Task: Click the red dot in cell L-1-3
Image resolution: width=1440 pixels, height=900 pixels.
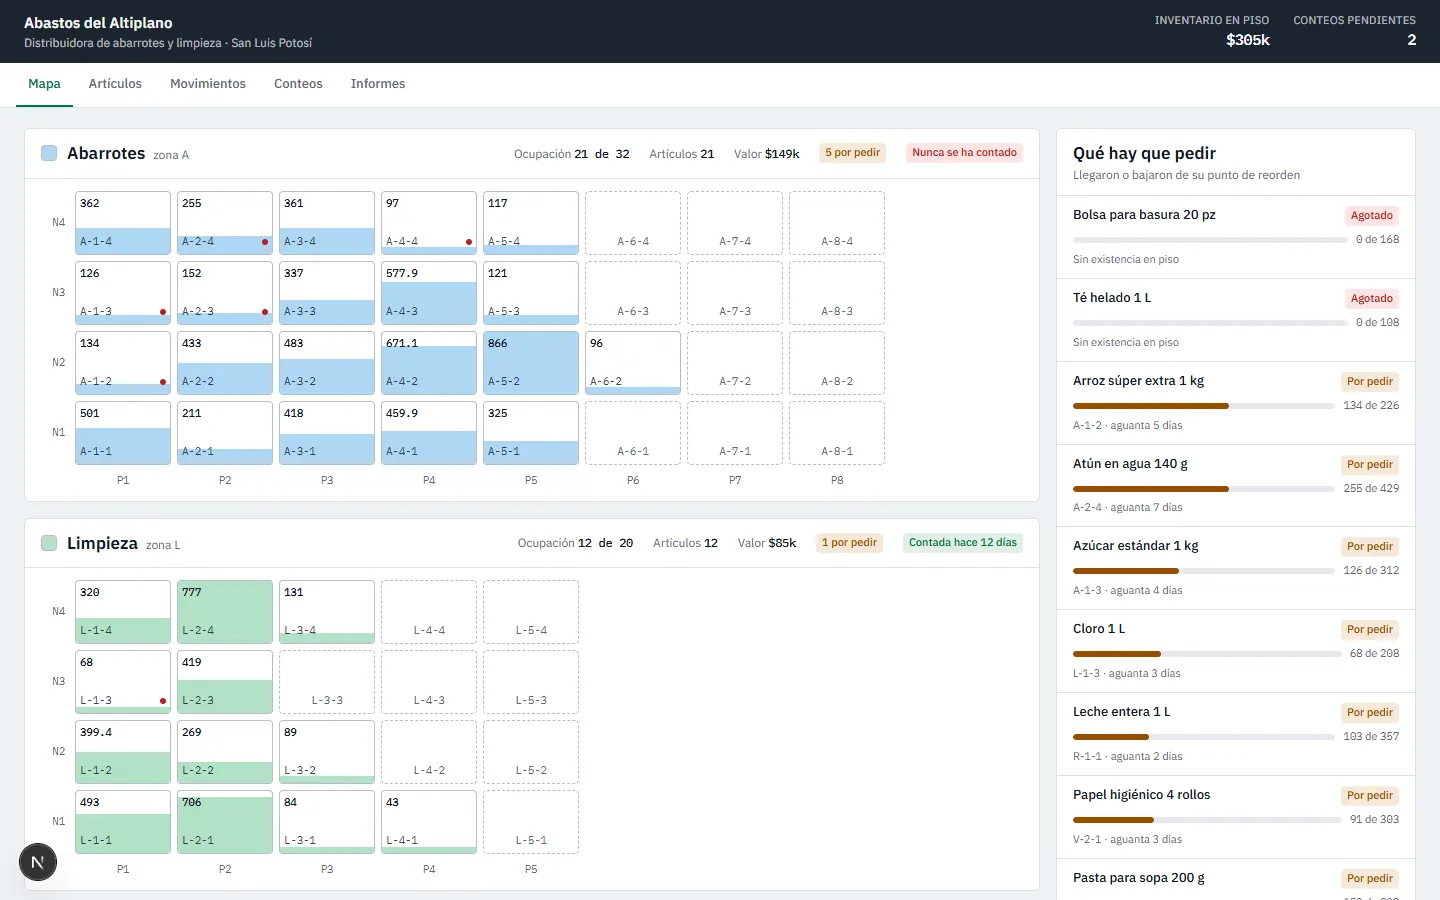Action: (x=163, y=701)
